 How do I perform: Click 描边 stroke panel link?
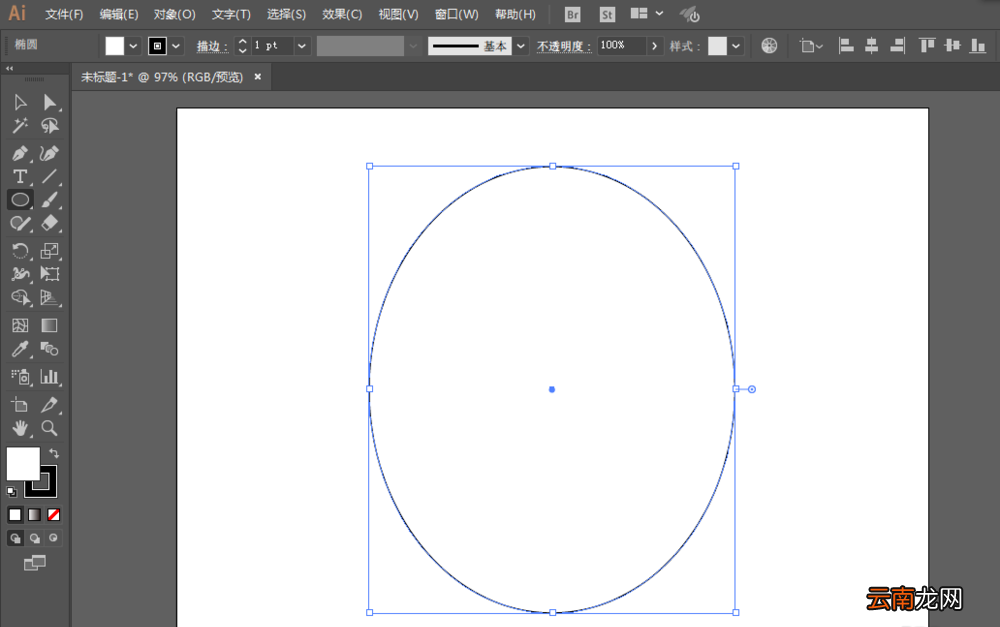point(212,46)
